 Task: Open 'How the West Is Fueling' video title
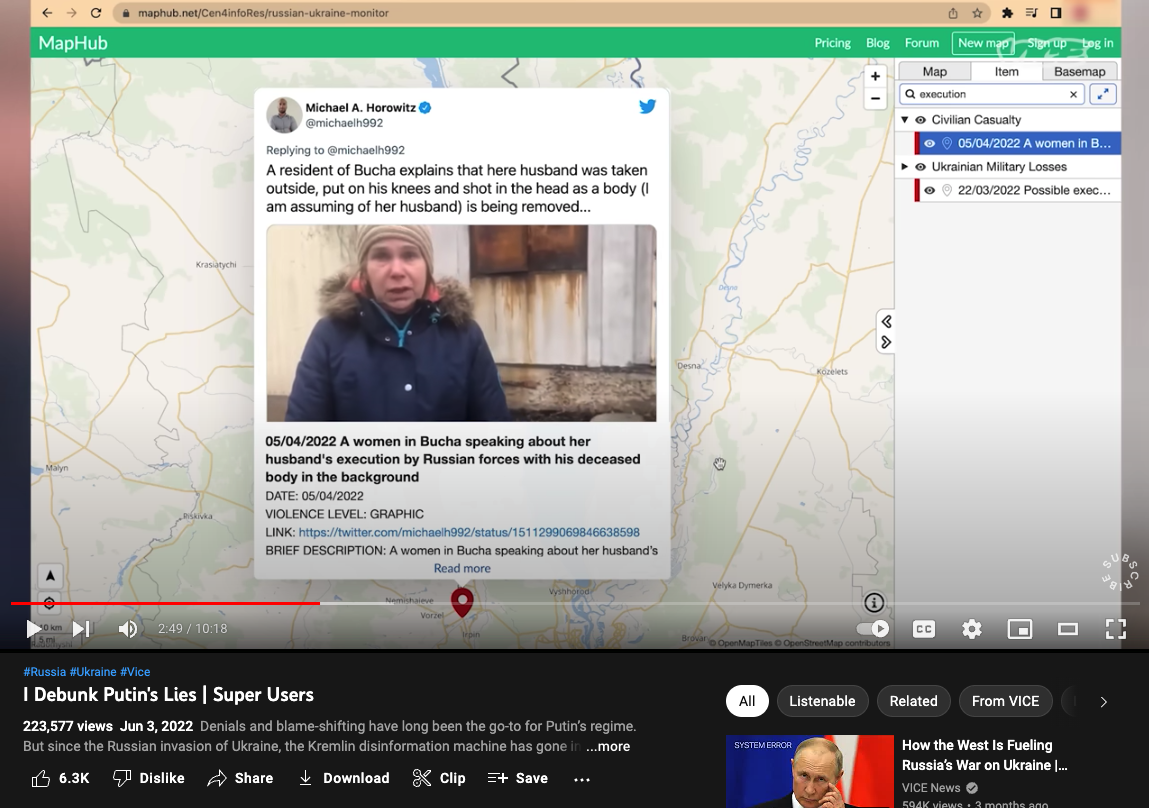[x=984, y=755]
